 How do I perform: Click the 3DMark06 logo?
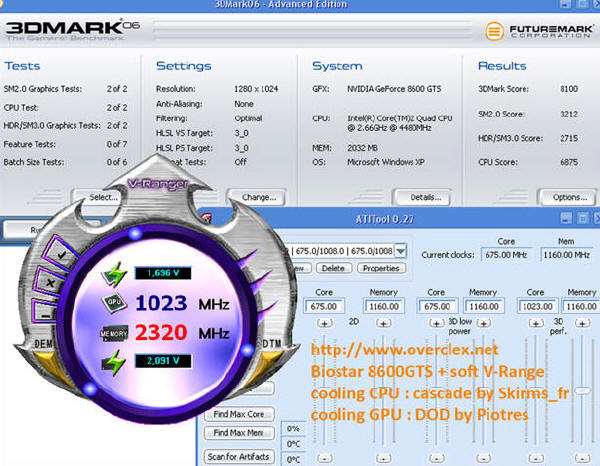pos(72,29)
